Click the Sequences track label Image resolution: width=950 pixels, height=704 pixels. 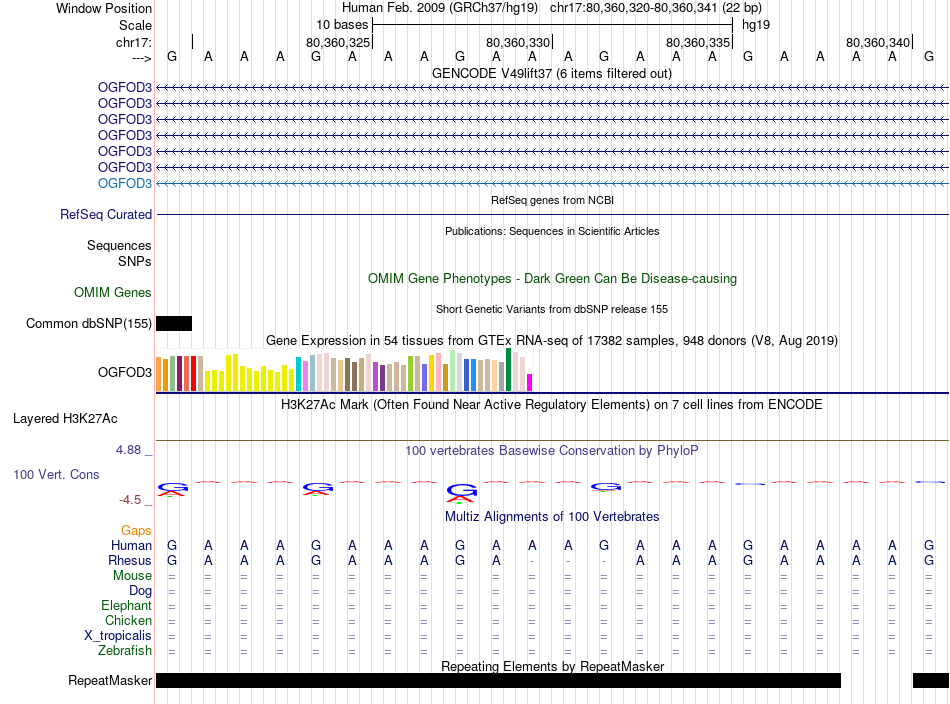[119, 245]
